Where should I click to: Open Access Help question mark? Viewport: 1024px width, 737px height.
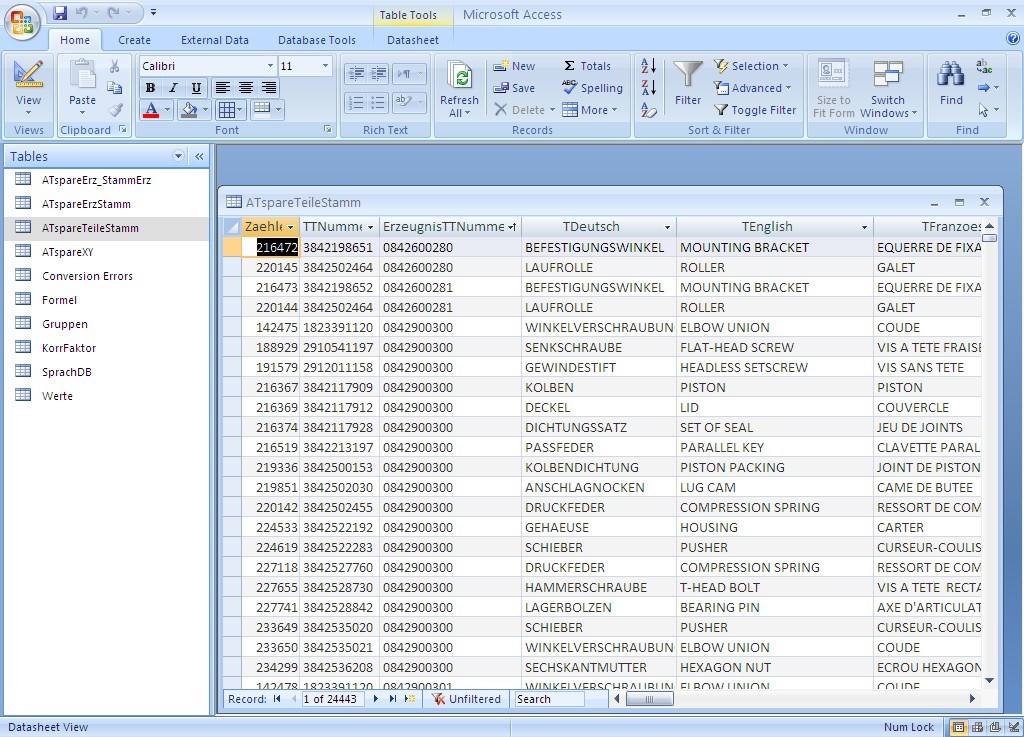click(x=1014, y=39)
